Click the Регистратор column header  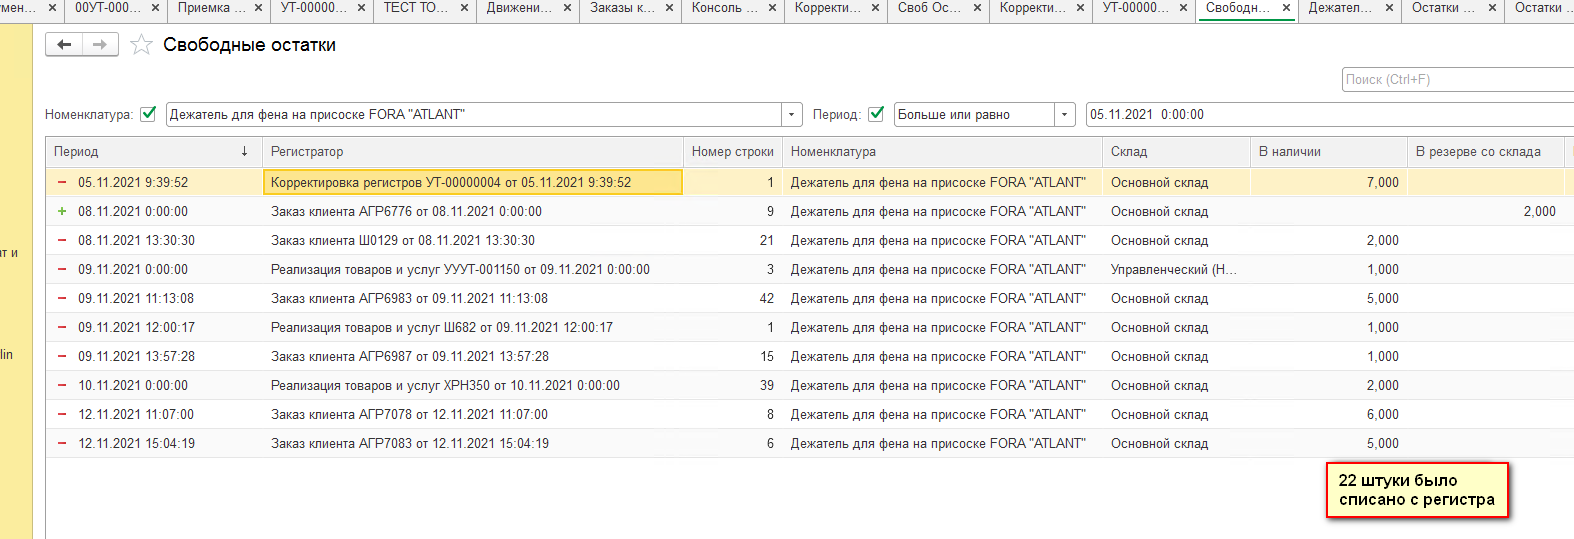[x=470, y=152]
